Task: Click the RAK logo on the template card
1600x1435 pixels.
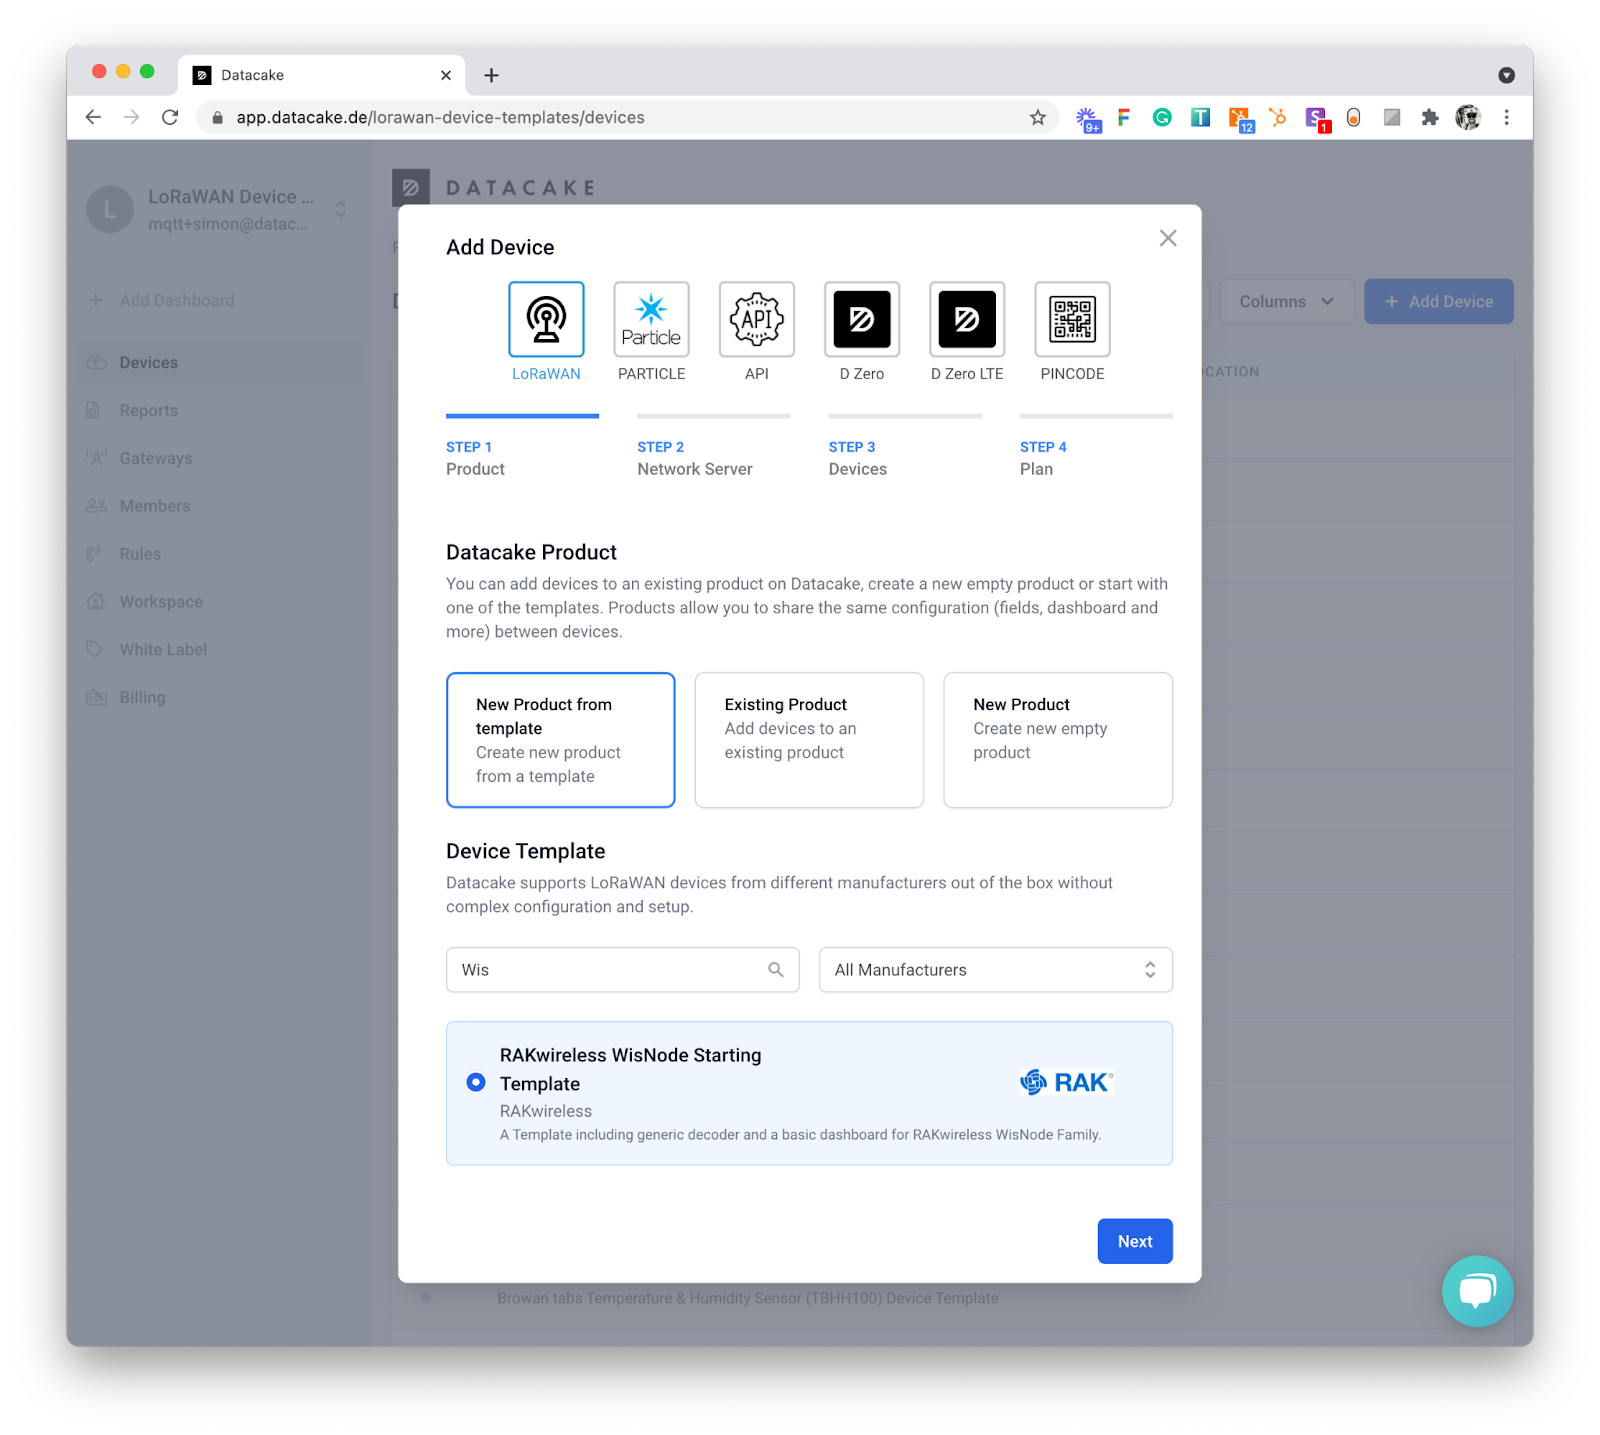Action: coord(1066,1082)
